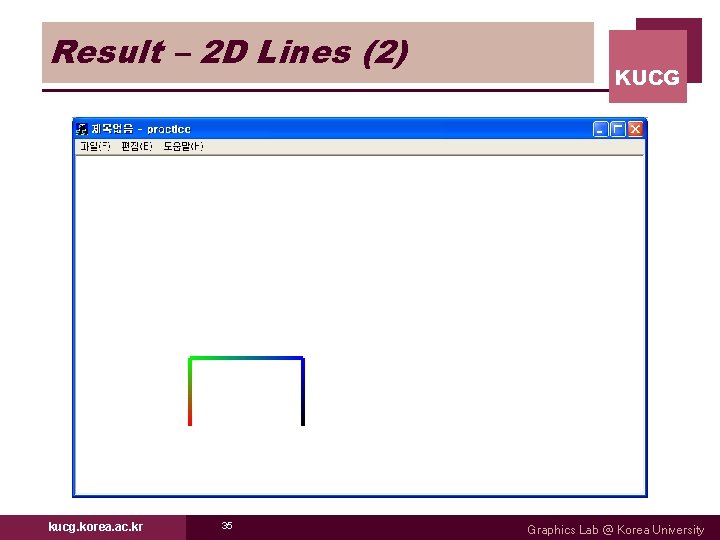Click the slide number 35
This screenshot has height=540, width=720.
pos(227,525)
